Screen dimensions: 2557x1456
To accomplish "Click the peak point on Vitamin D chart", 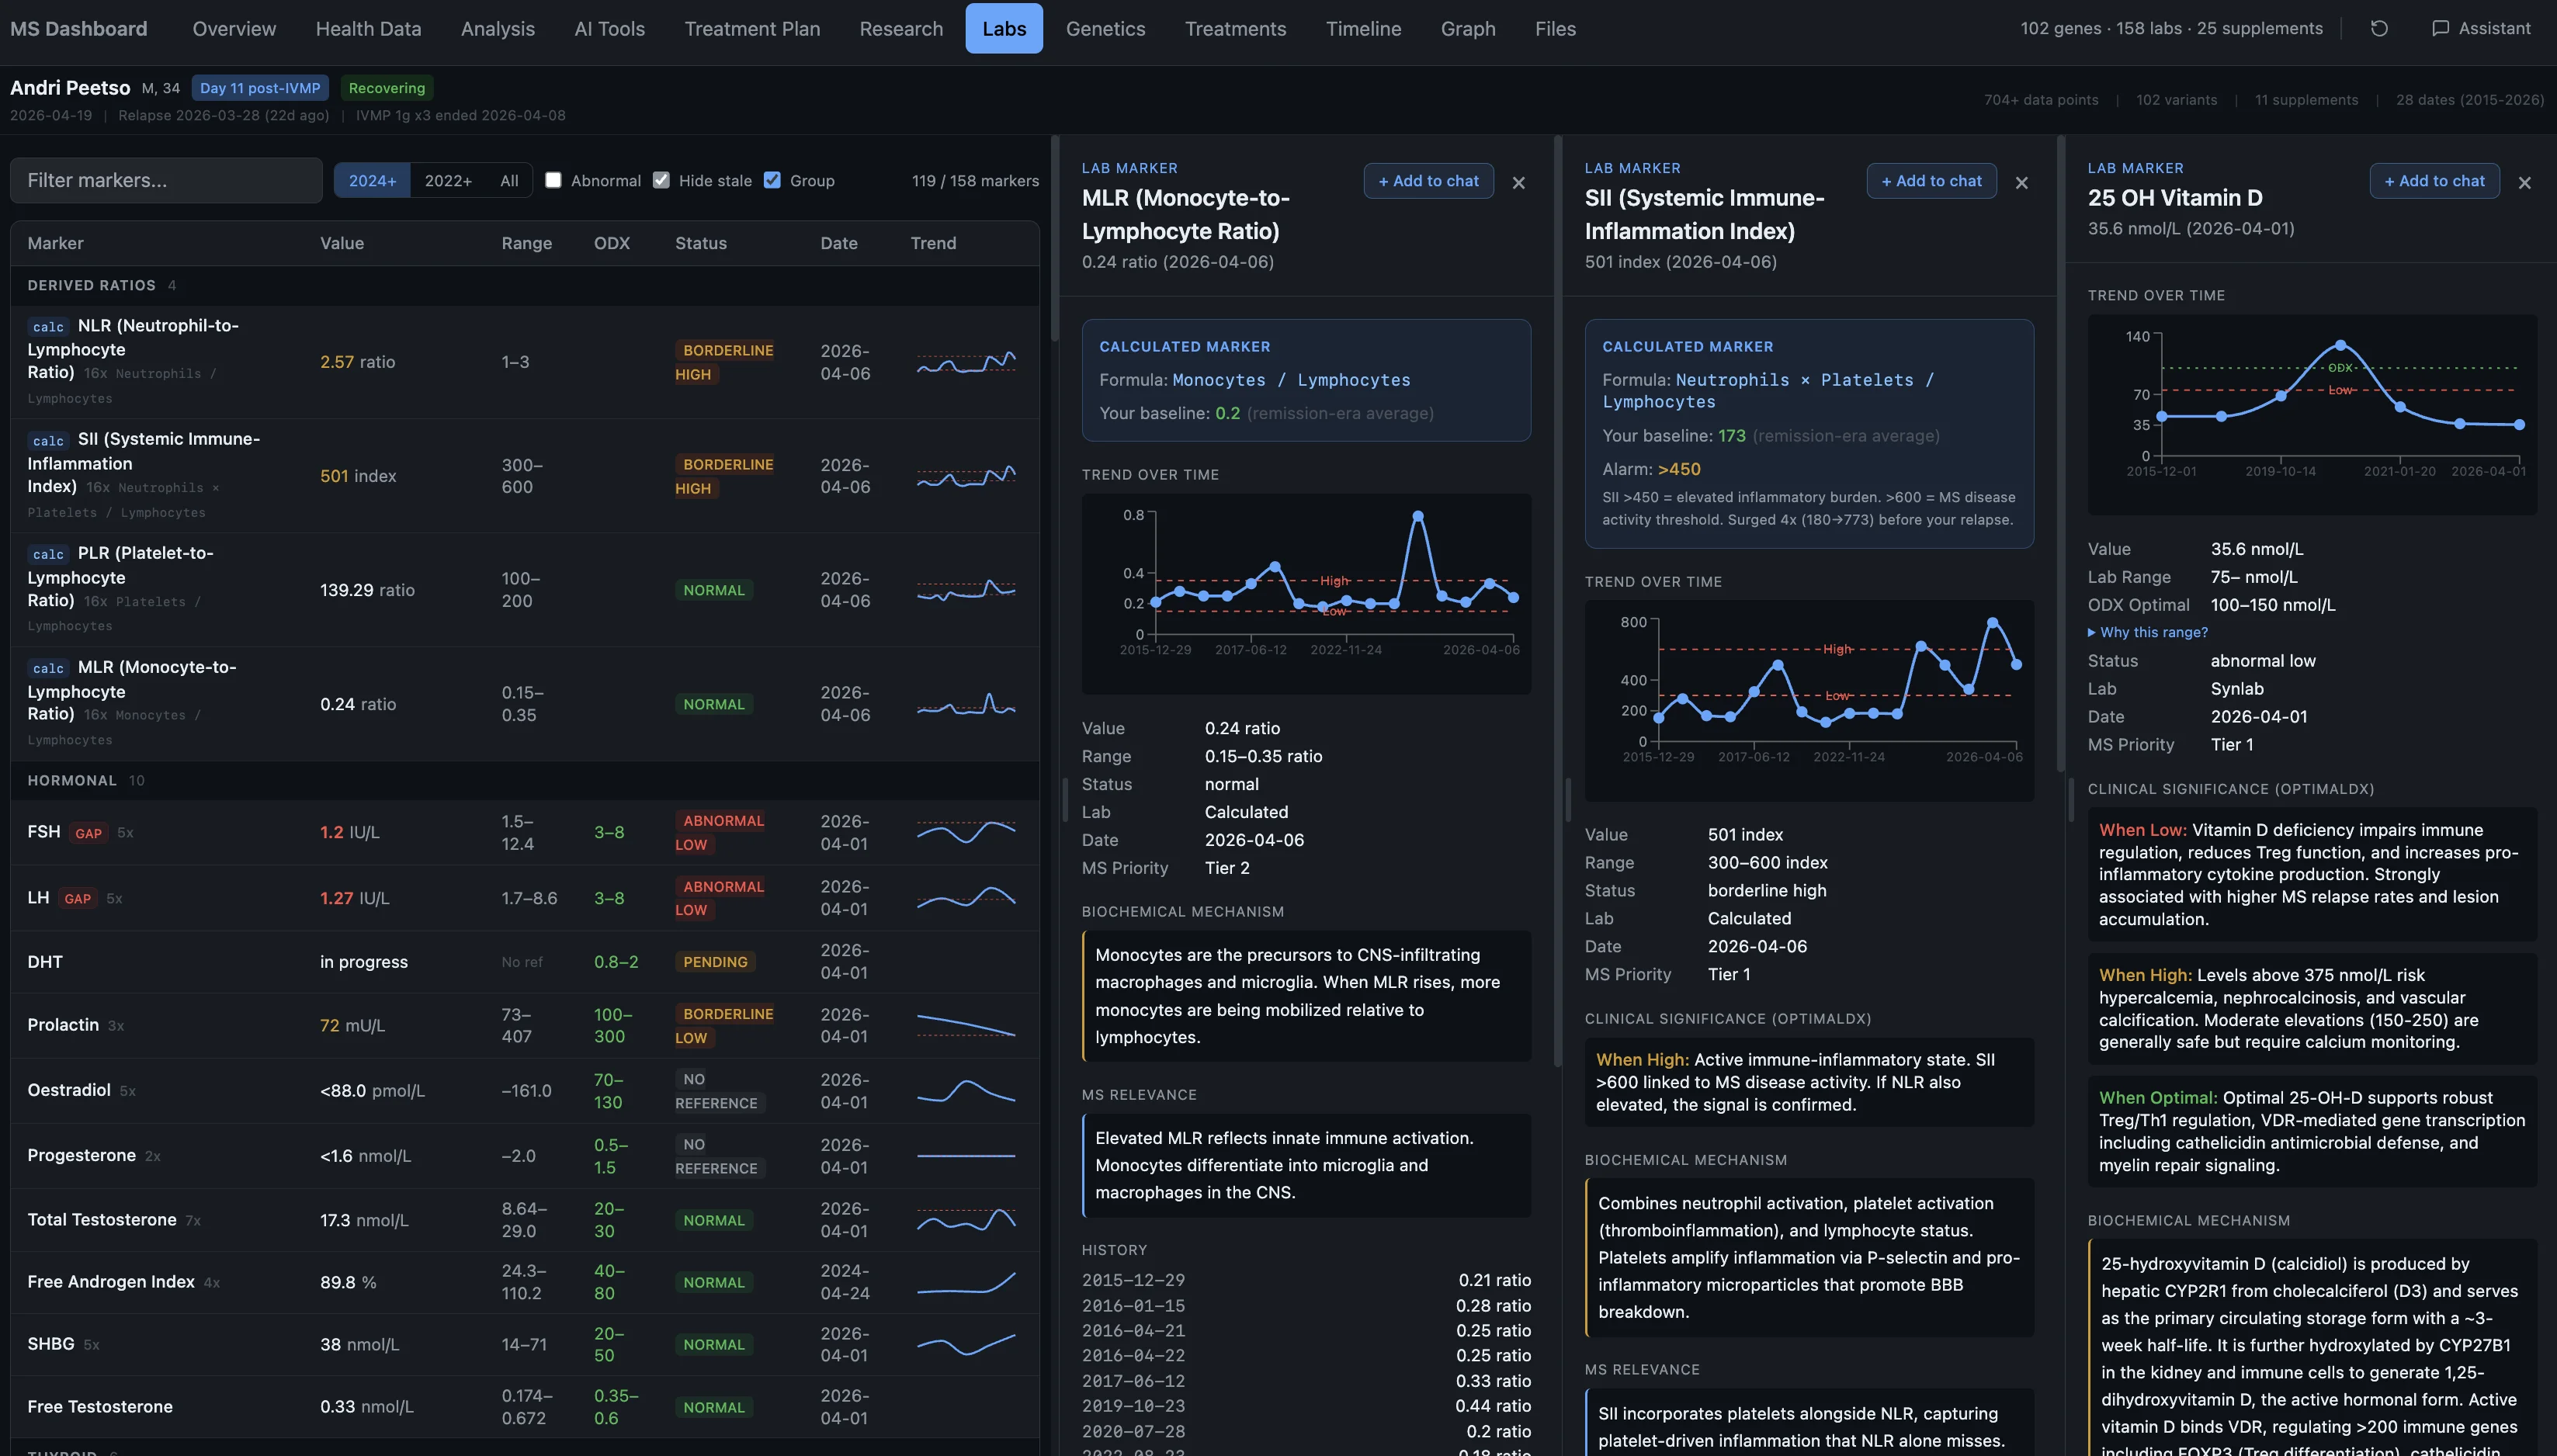I will [x=2340, y=345].
